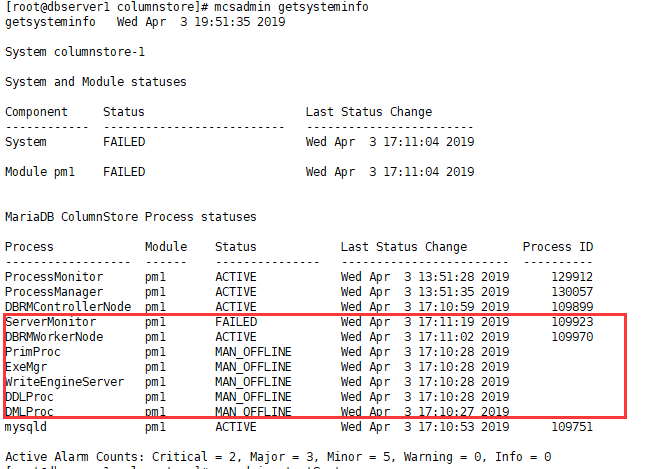Click the FAILED status in the Module pm1 row

coord(124,172)
